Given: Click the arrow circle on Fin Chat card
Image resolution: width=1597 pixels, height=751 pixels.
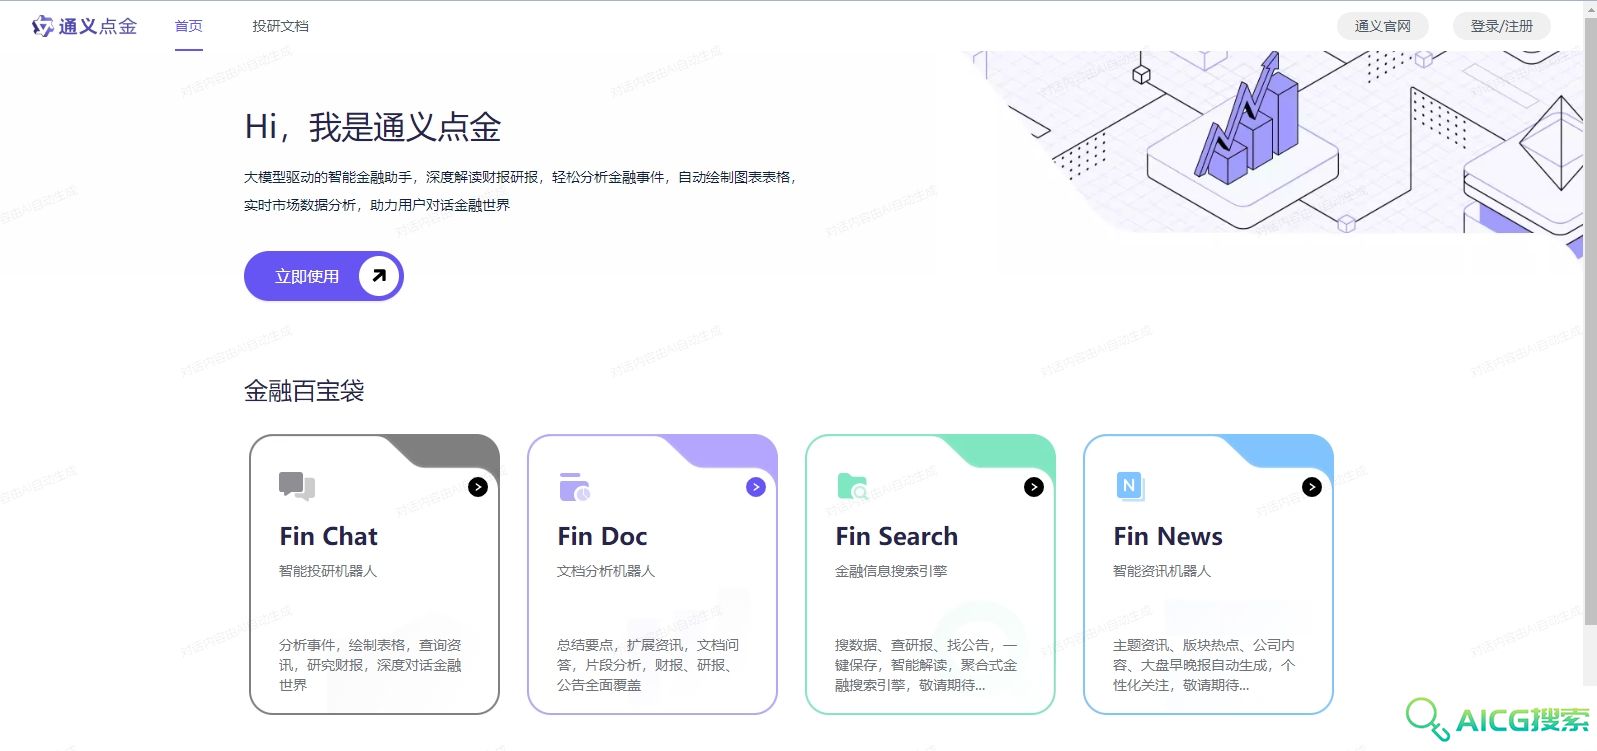Looking at the screenshot, I should coord(478,487).
